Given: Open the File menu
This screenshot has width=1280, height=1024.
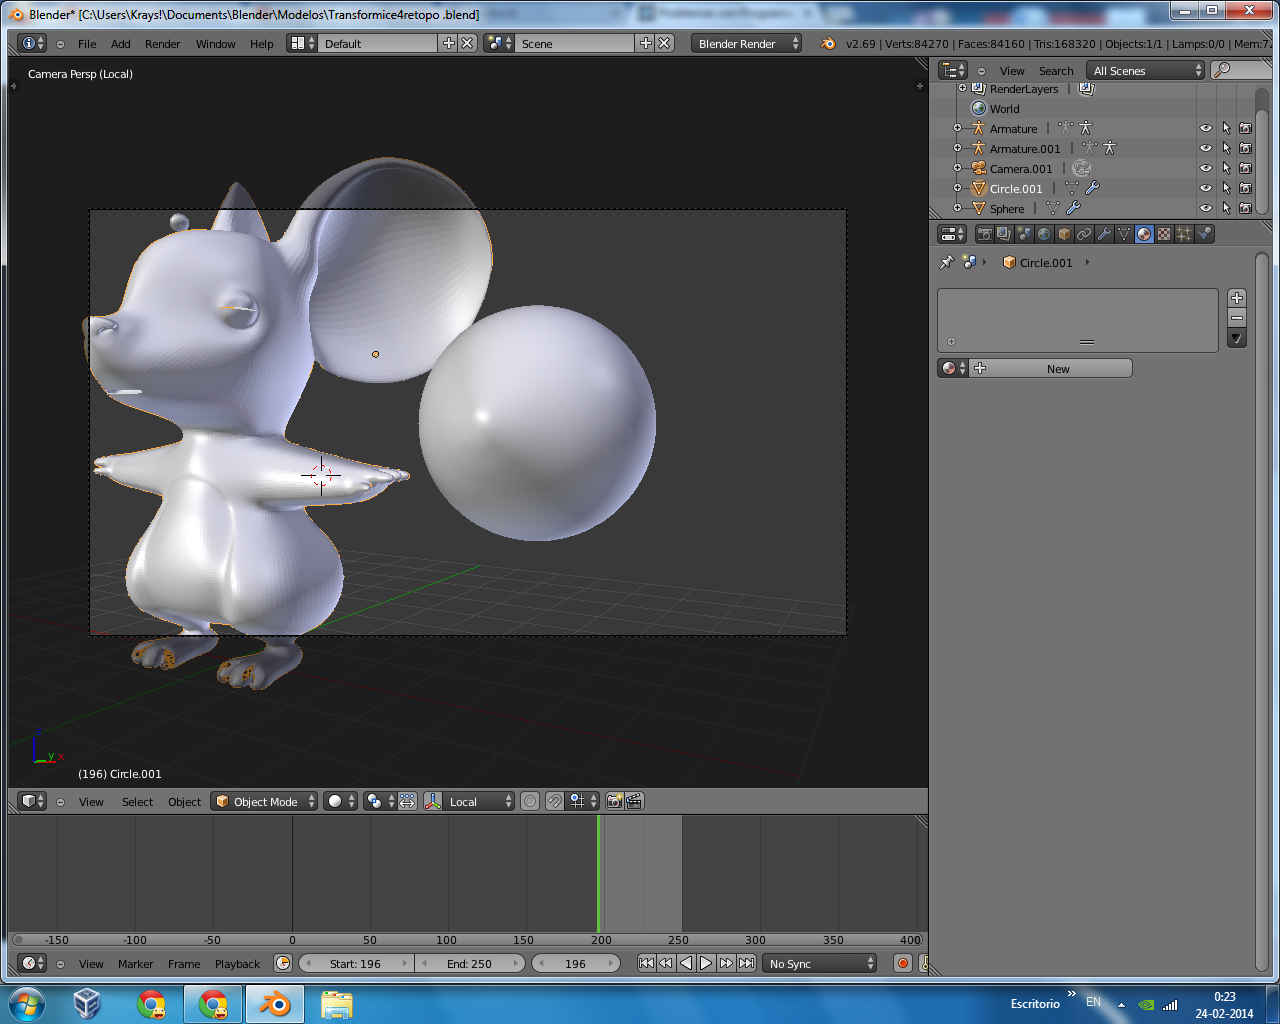Looking at the screenshot, I should tap(87, 44).
